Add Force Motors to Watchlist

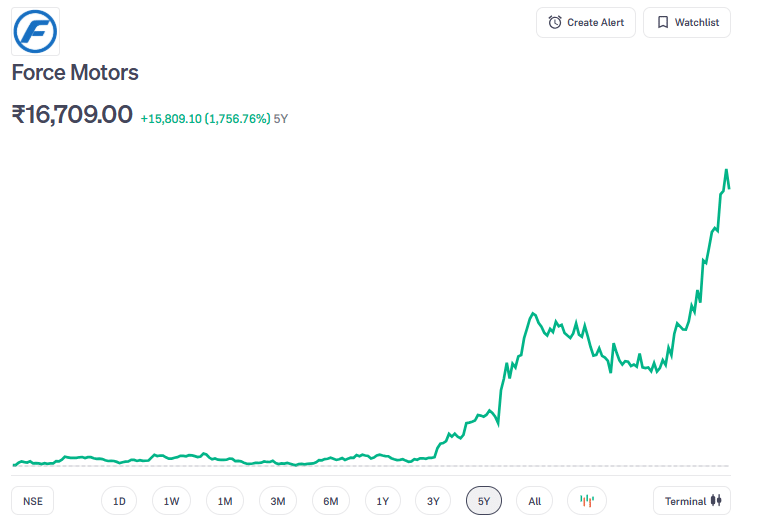coord(687,22)
